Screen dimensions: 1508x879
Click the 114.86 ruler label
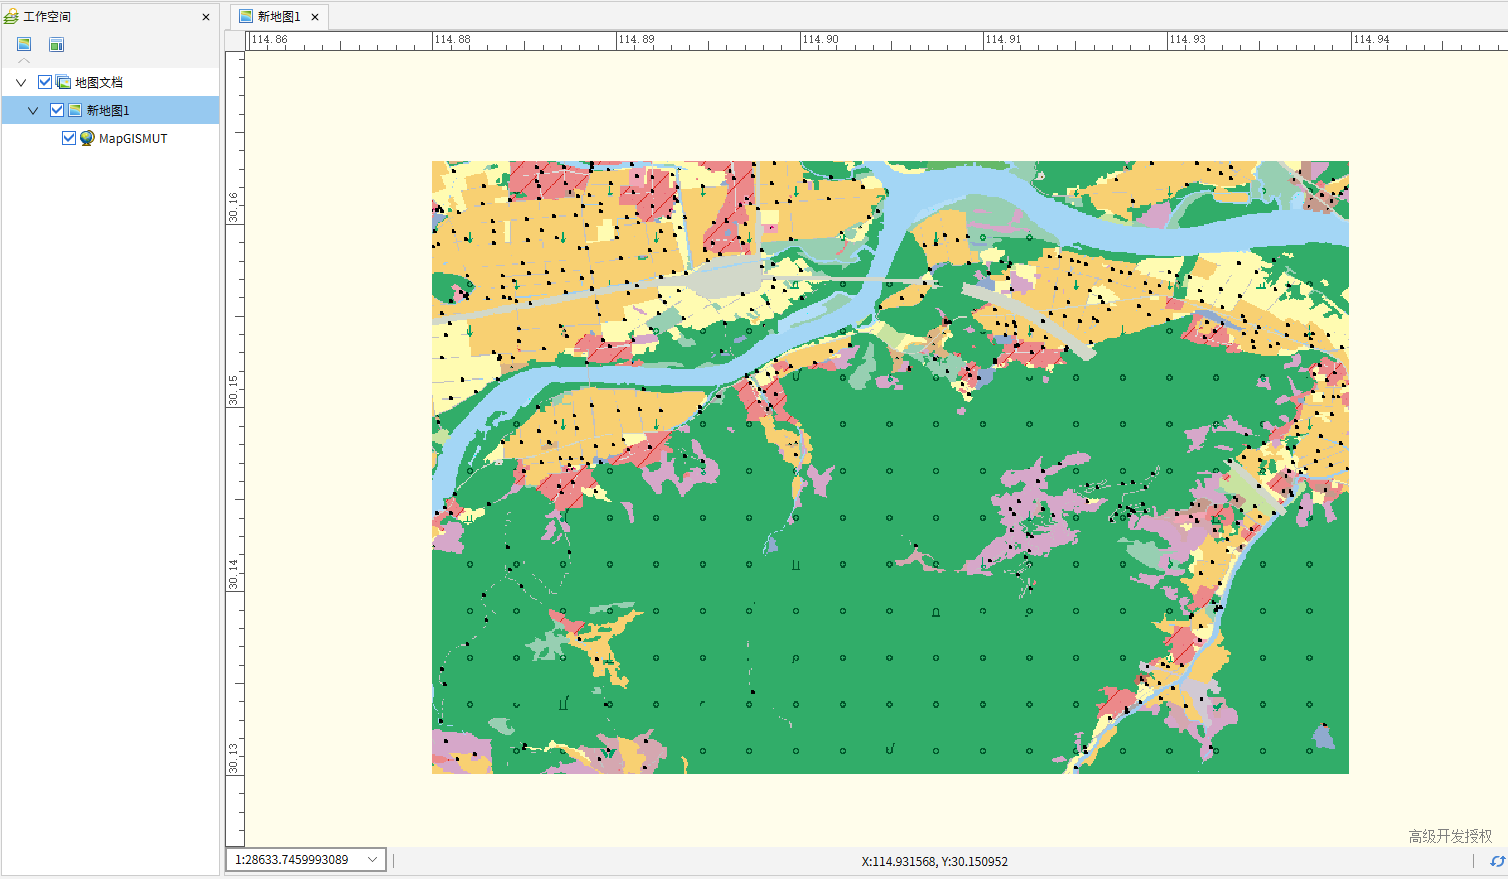269,39
